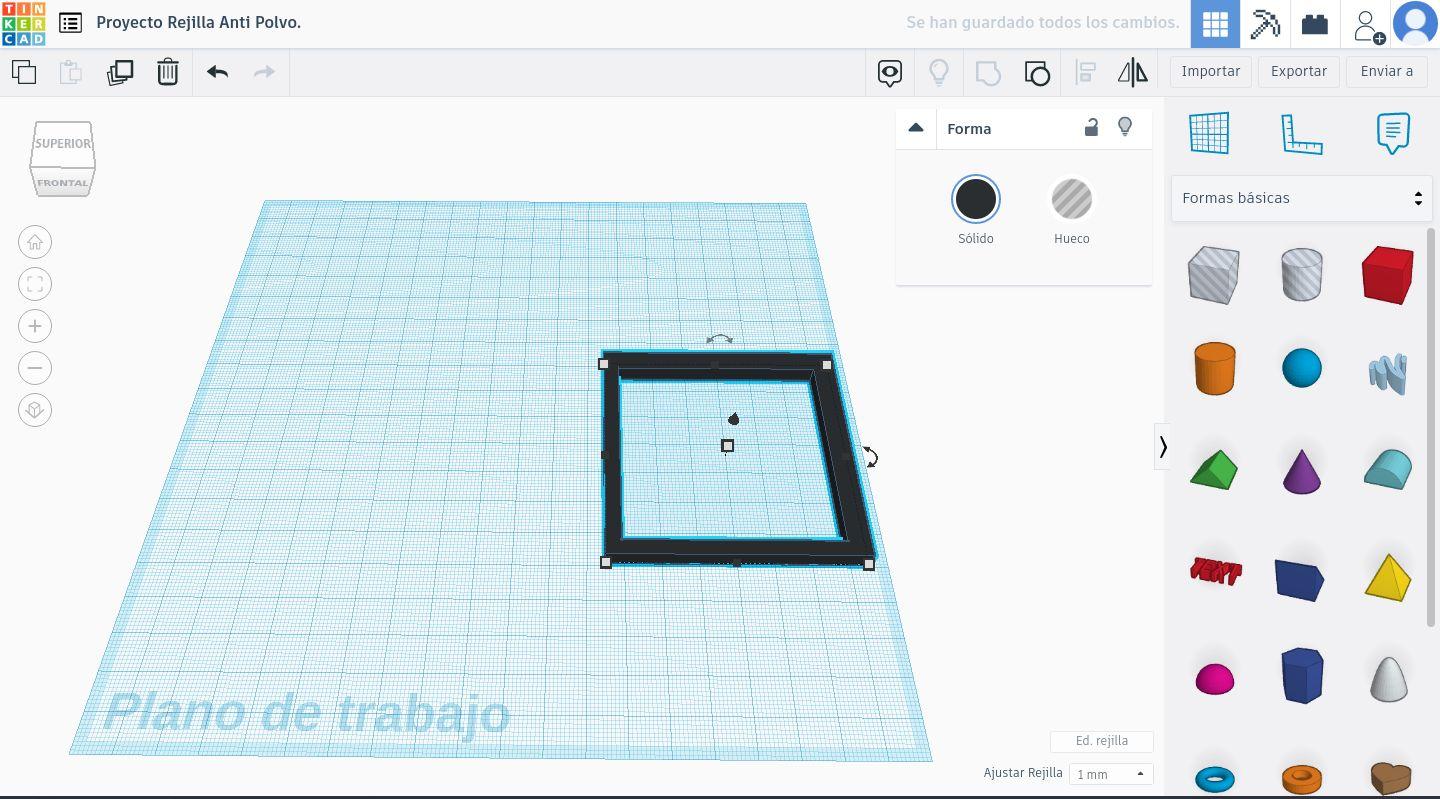This screenshot has height=799, width=1440.
Task: Click the home view icon
Action: pyautogui.click(x=35, y=242)
